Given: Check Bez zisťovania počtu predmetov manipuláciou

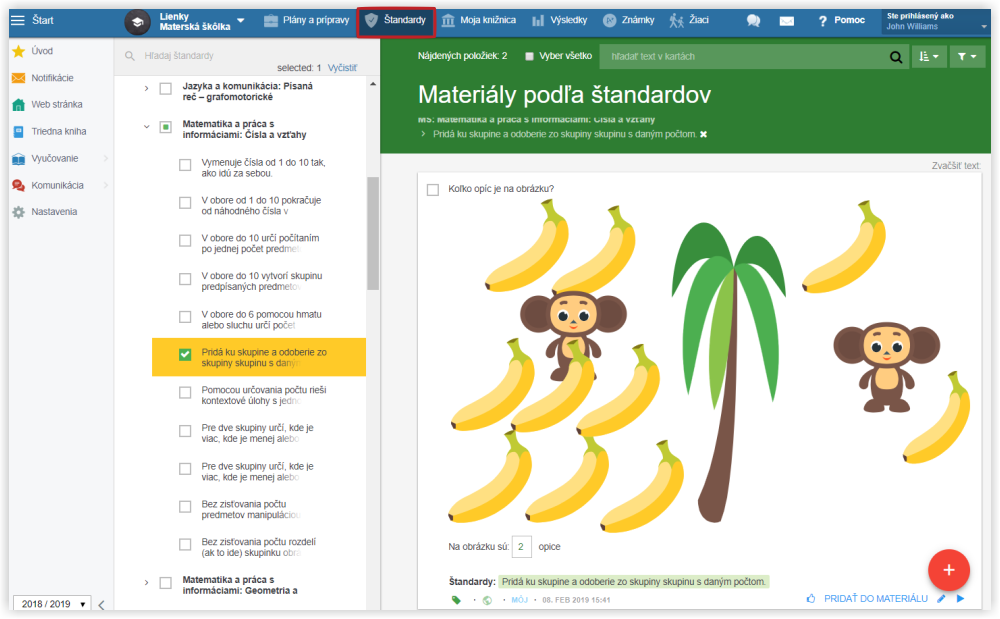Looking at the screenshot, I should point(185,507).
